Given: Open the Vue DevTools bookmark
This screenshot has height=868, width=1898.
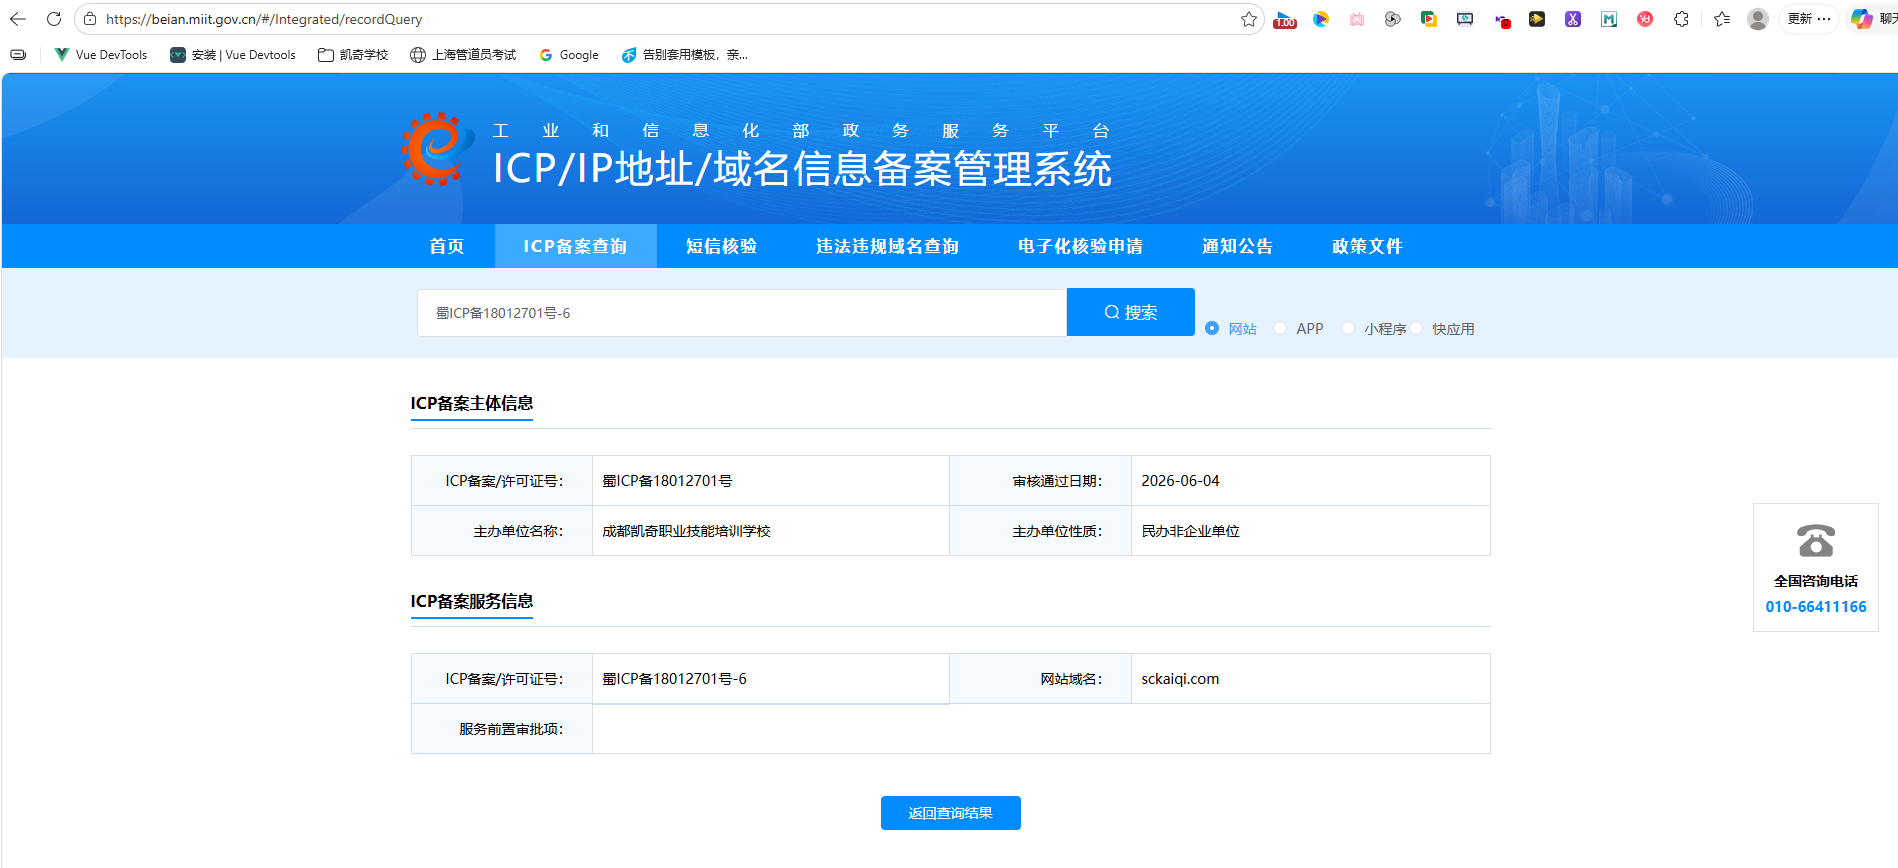Looking at the screenshot, I should click(x=101, y=55).
